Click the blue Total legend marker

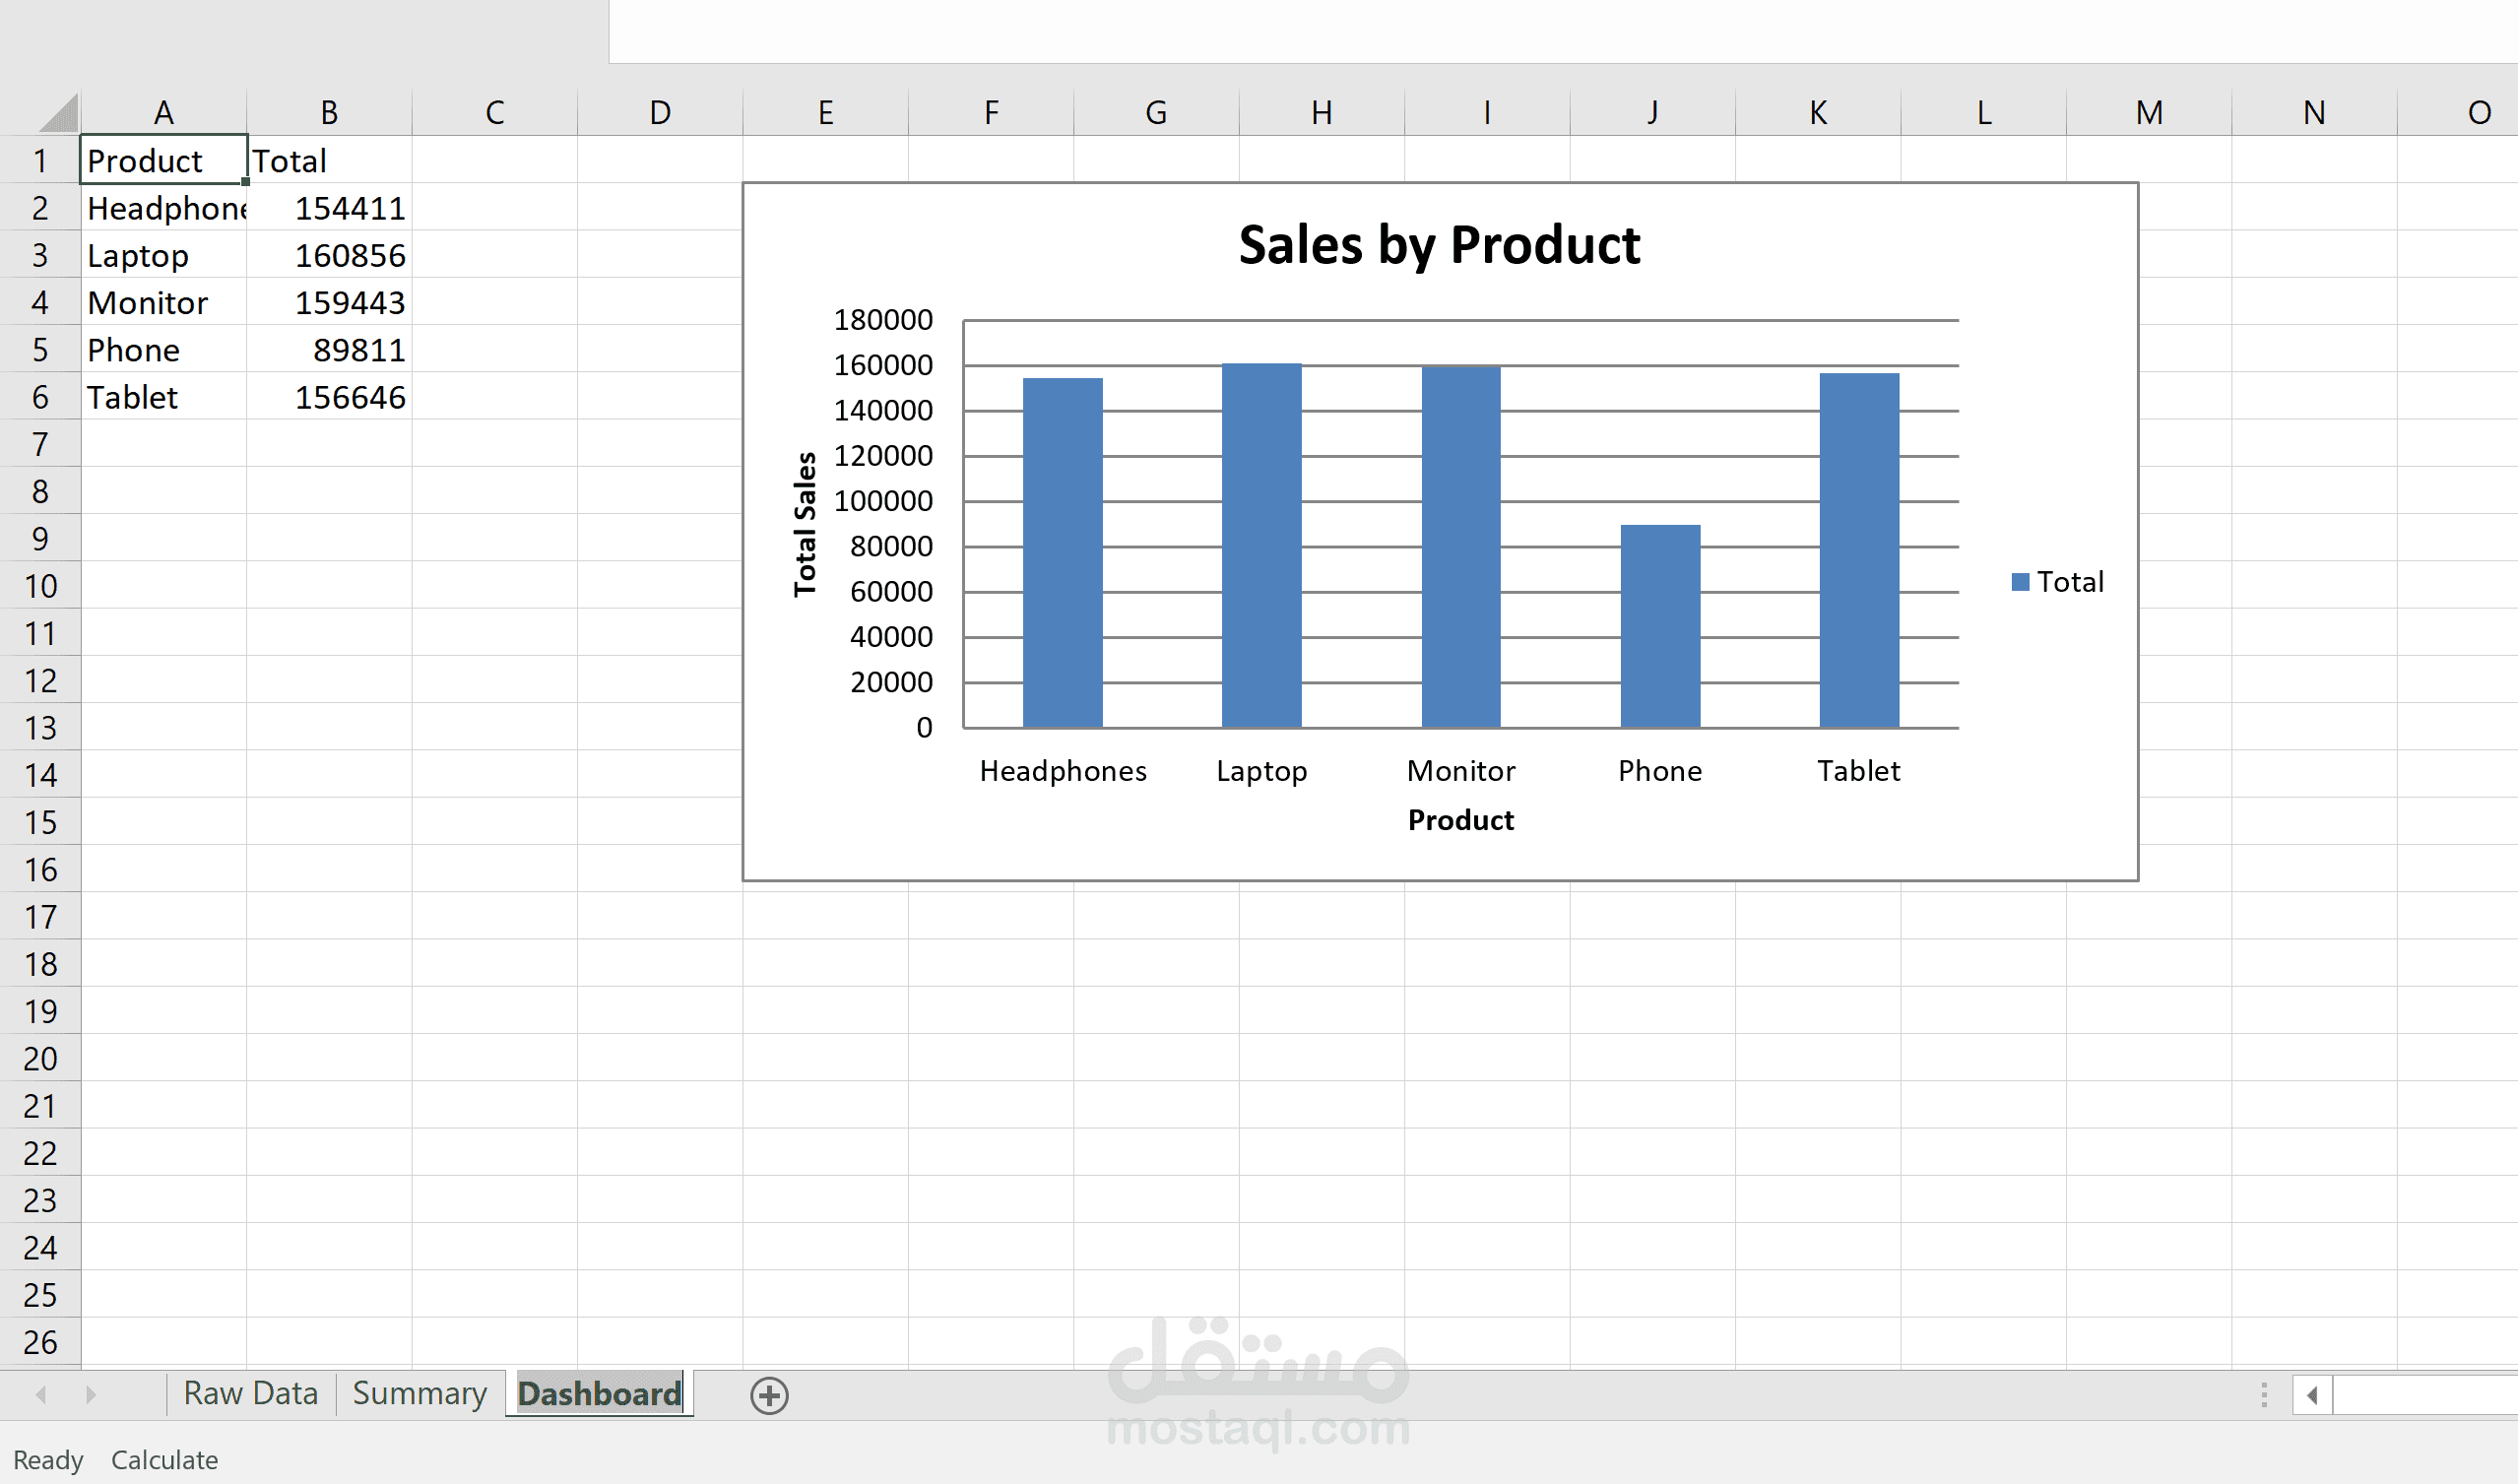click(x=2020, y=582)
